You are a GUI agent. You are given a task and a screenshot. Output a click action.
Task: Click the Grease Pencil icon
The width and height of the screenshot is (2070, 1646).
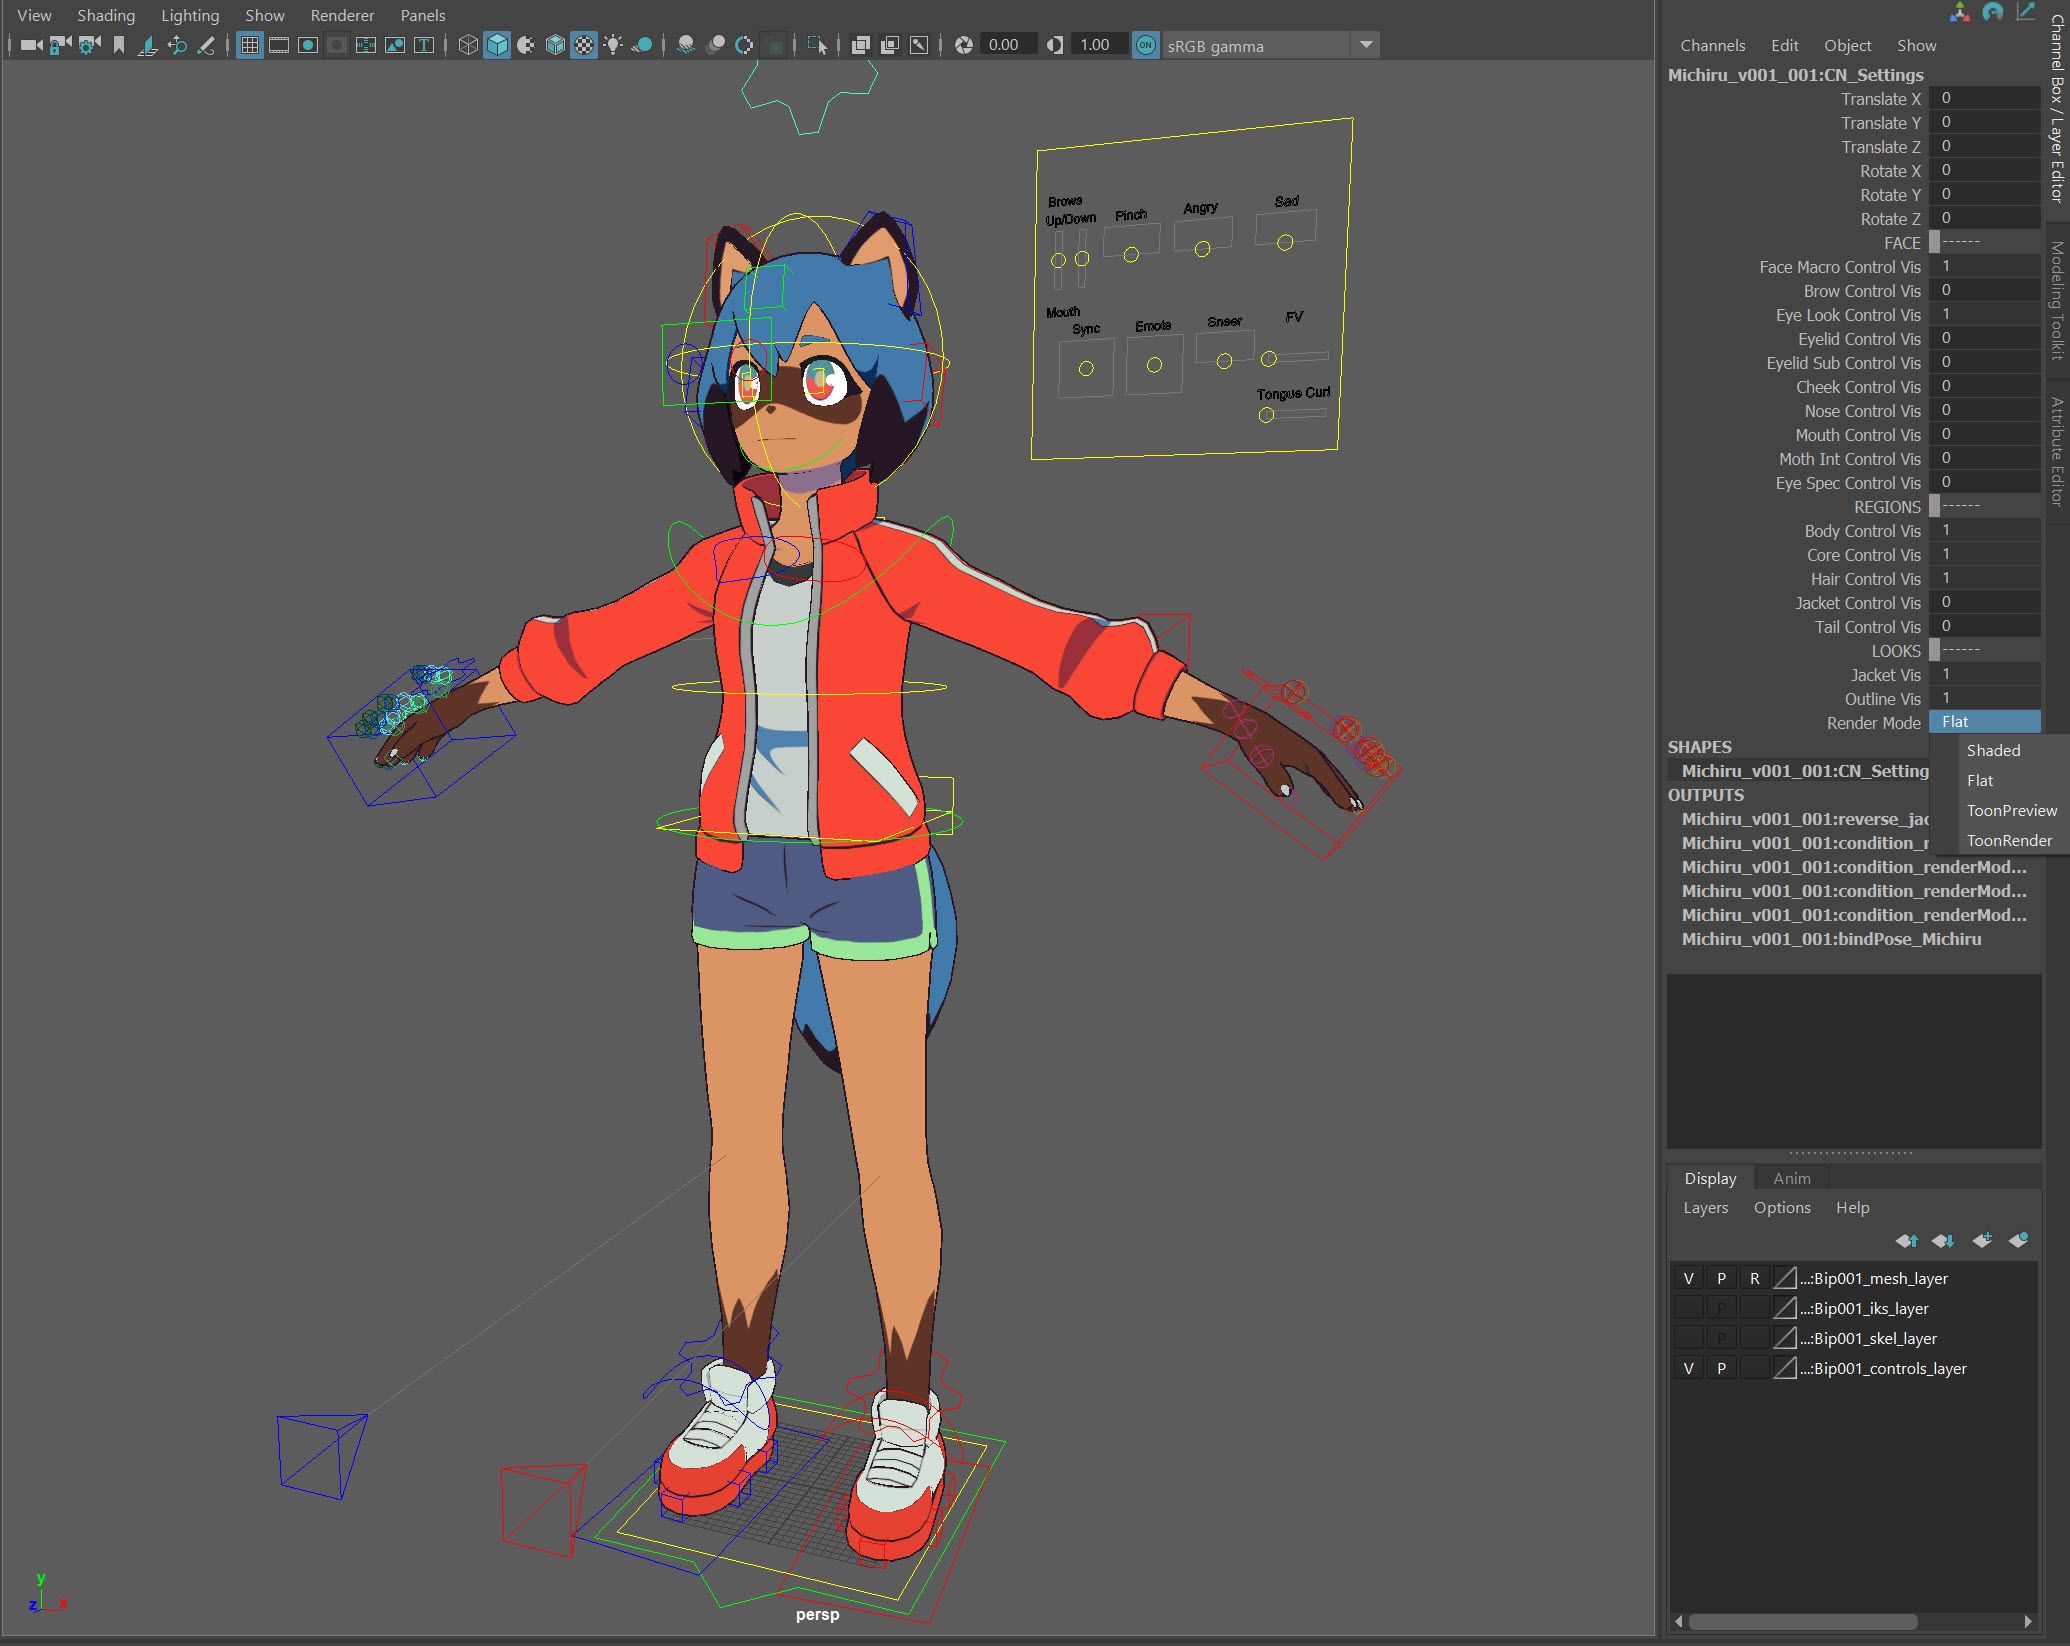coord(206,45)
